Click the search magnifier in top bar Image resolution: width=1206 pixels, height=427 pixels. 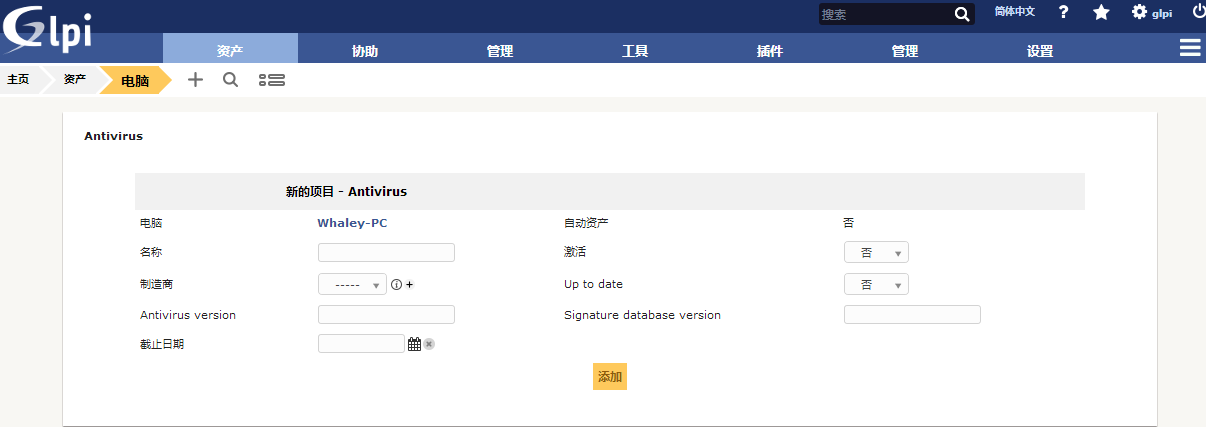coord(961,14)
